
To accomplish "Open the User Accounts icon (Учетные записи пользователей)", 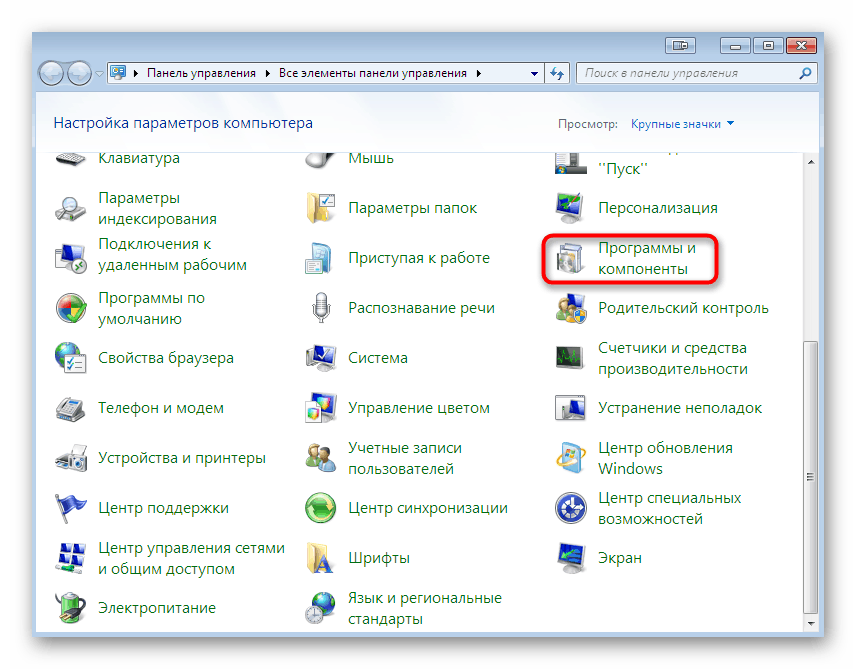I will pyautogui.click(x=320, y=458).
